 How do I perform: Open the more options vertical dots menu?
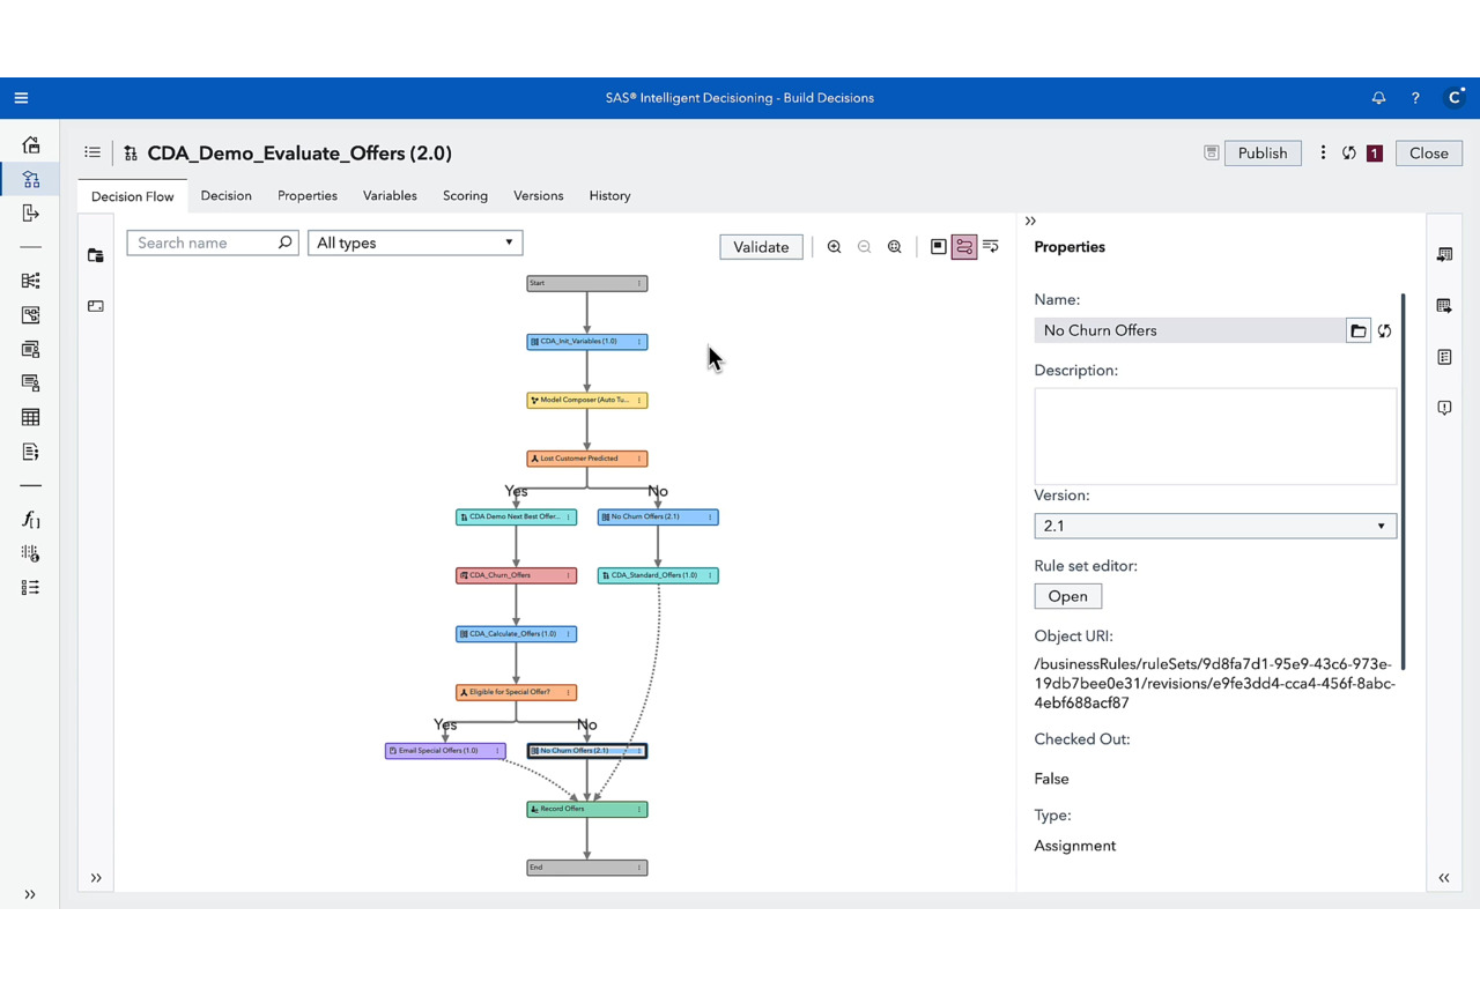coord(1323,153)
